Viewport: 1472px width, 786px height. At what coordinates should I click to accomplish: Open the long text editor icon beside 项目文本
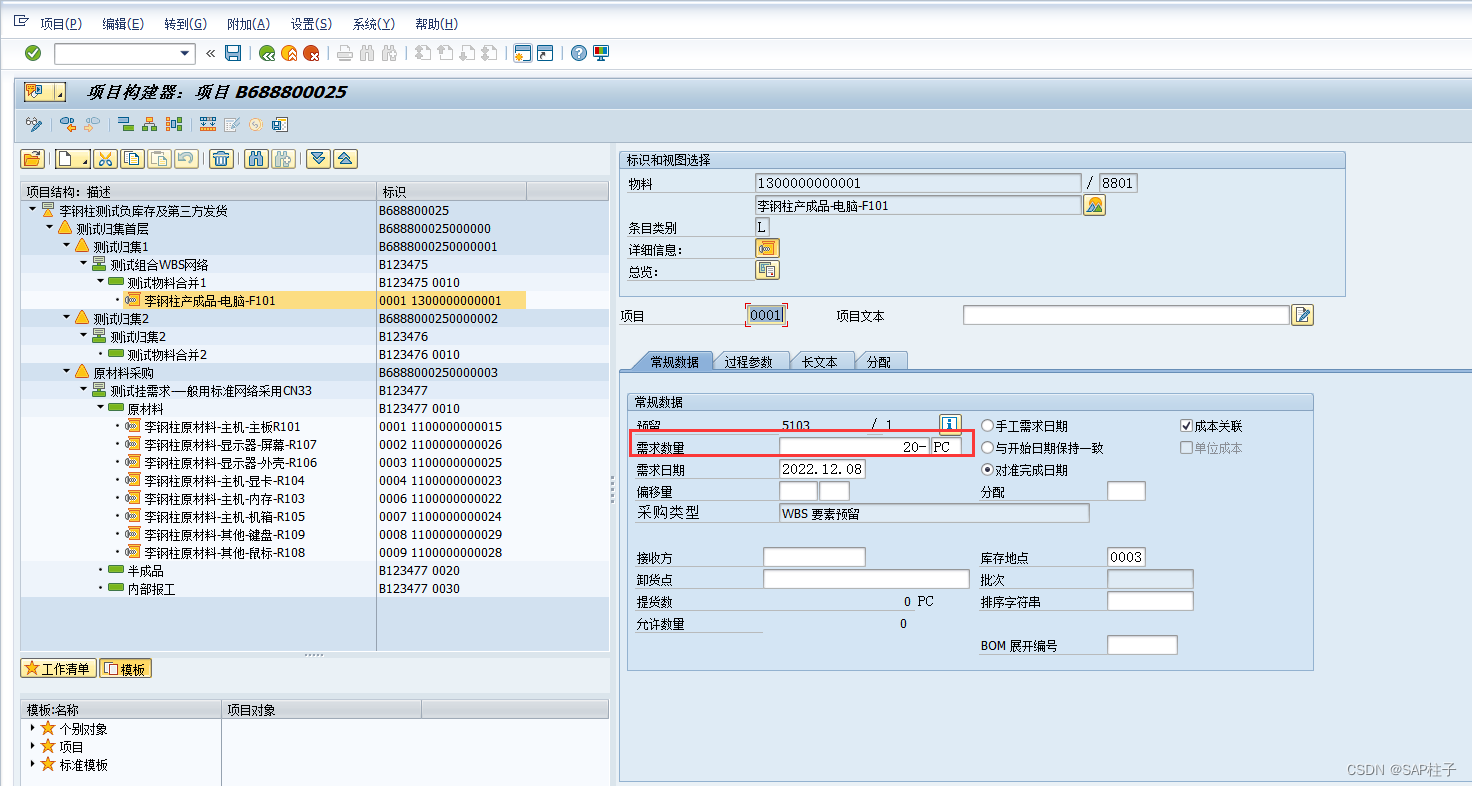[1302, 315]
